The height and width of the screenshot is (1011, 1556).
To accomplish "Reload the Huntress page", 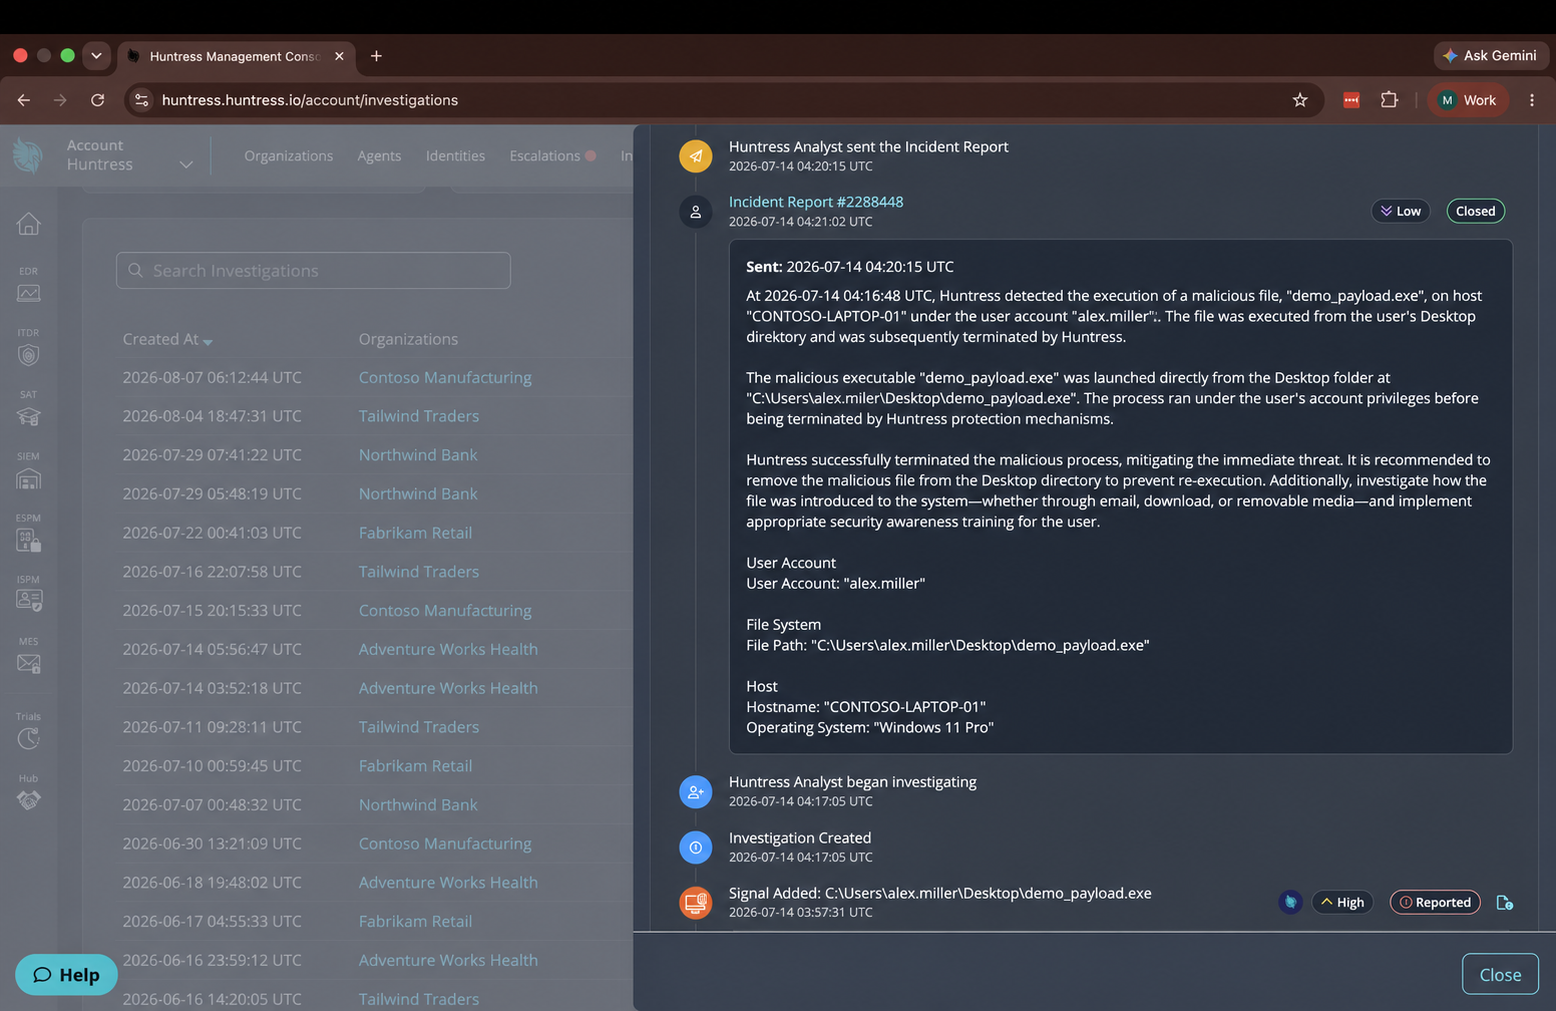I will tap(97, 100).
